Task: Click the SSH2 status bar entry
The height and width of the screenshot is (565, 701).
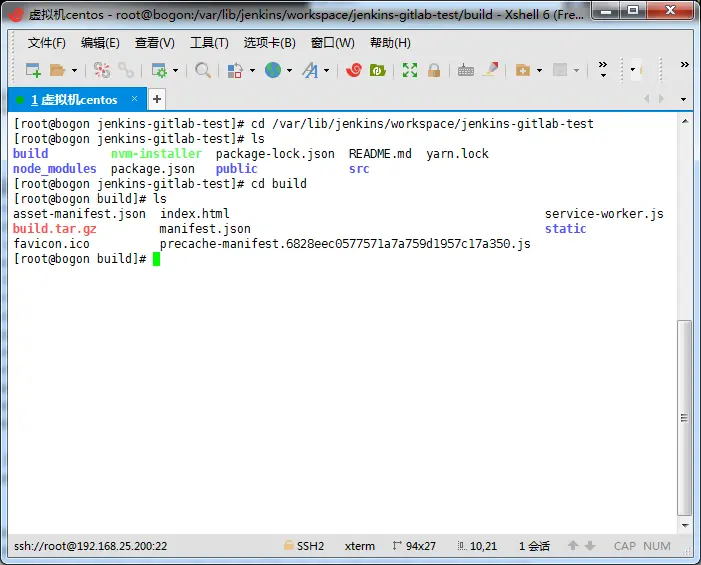Action: pos(304,546)
